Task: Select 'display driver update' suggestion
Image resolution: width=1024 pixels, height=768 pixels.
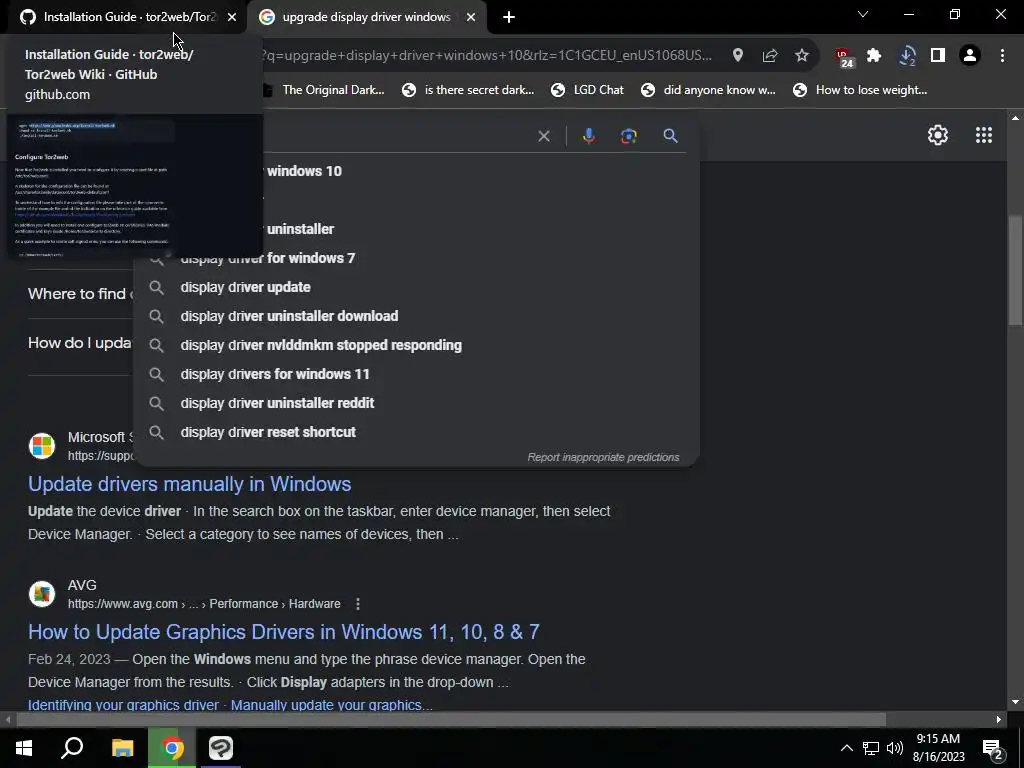Action: click(416, 287)
